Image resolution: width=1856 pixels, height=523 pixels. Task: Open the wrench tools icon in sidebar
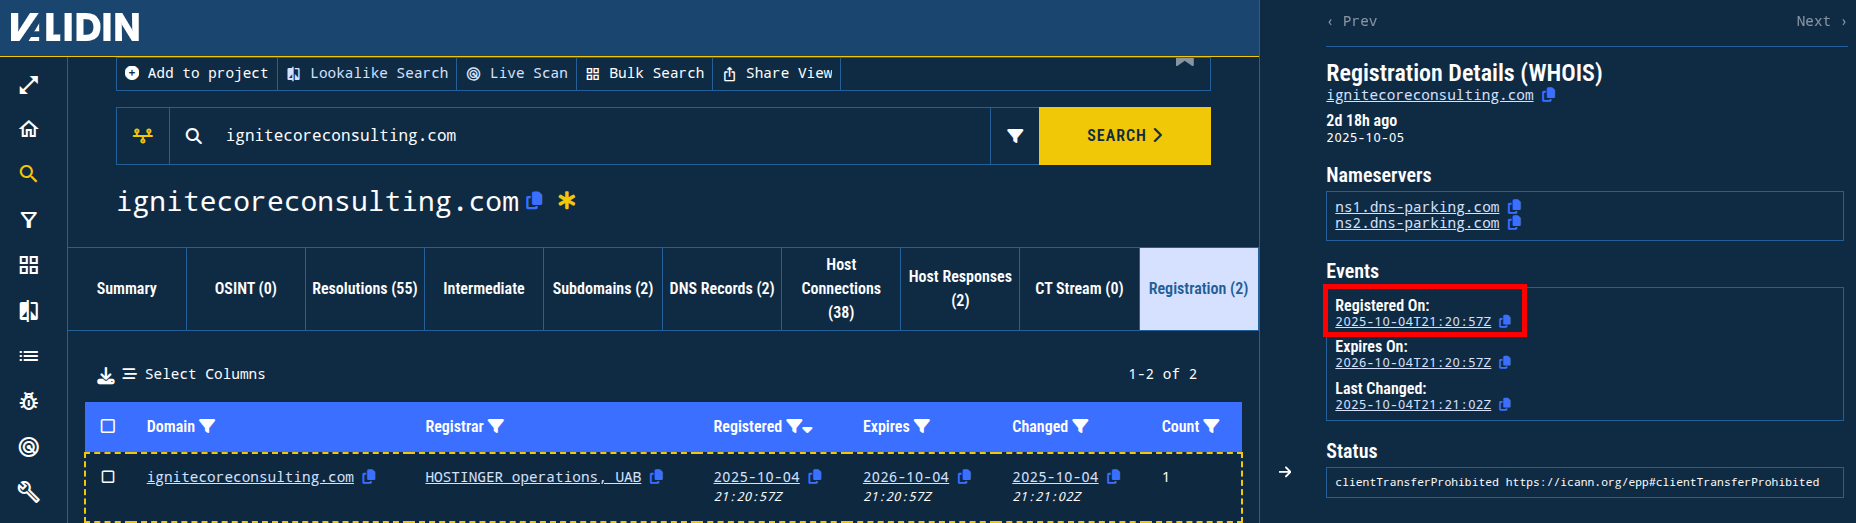[x=29, y=491]
